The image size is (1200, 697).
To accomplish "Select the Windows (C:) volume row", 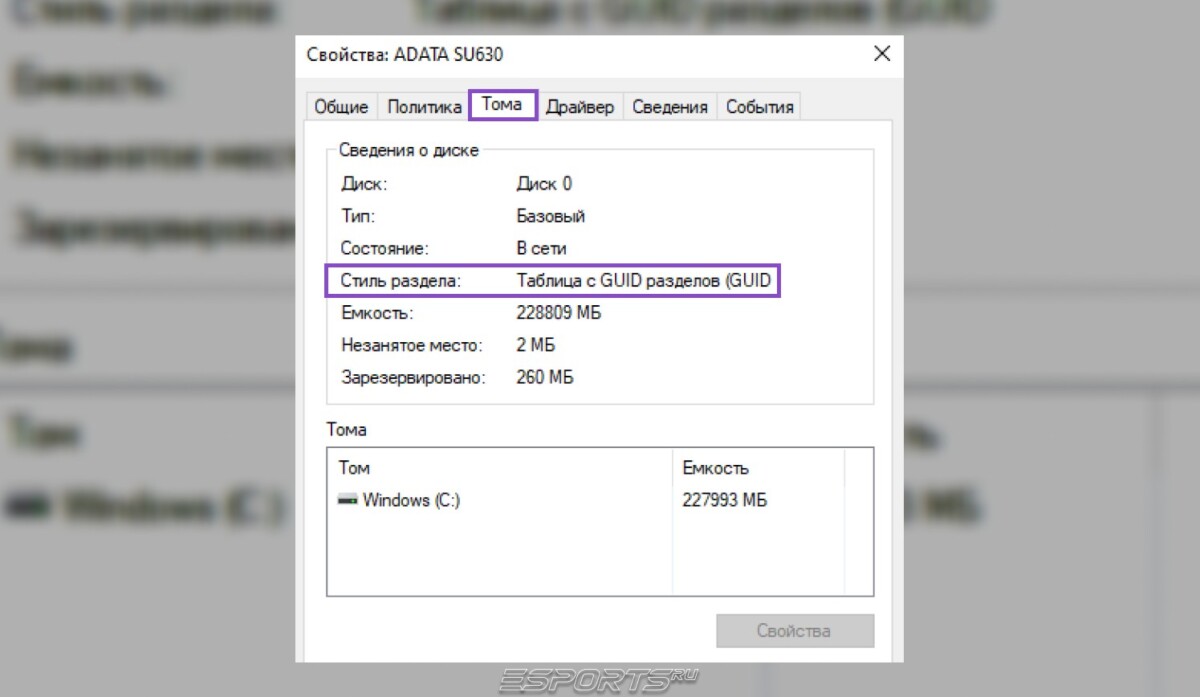I will pos(410,500).
